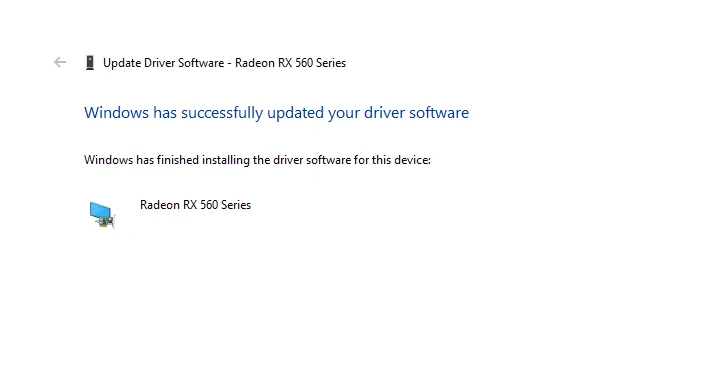
Task: Click 'Radeon RX 560 Series' in the title bar
Action: pos(290,63)
